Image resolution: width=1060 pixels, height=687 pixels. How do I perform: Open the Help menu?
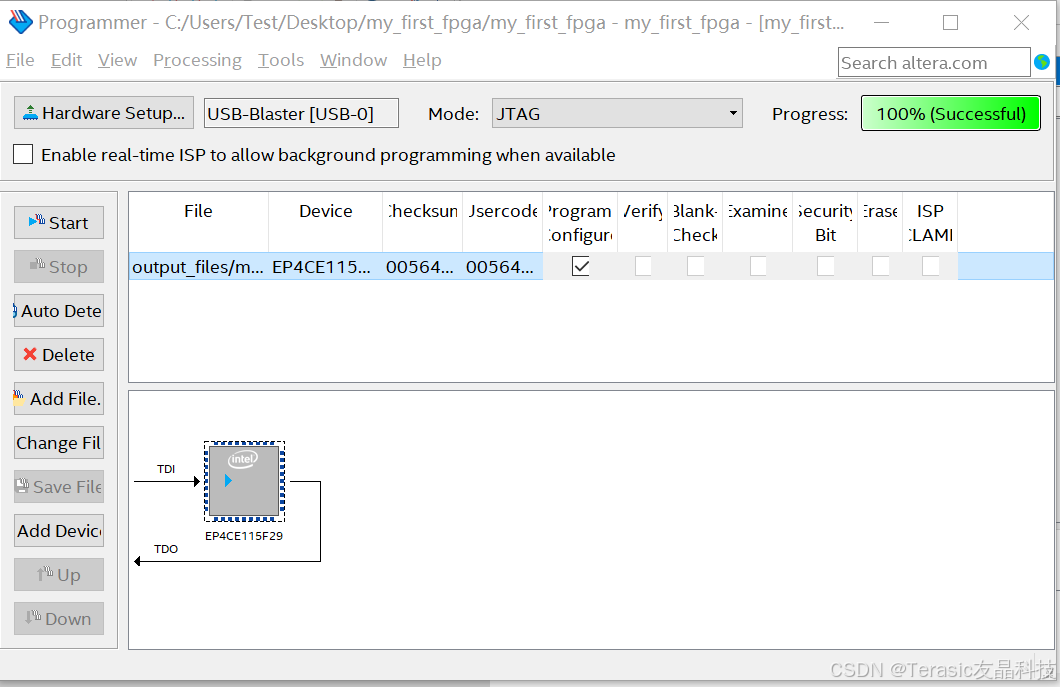click(x=422, y=60)
